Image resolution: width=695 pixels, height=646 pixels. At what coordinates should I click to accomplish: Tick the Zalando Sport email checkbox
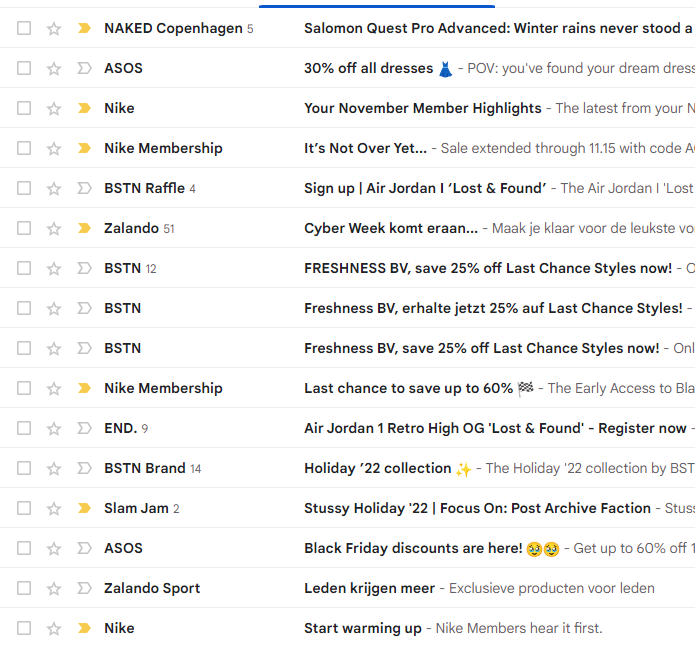[24, 588]
